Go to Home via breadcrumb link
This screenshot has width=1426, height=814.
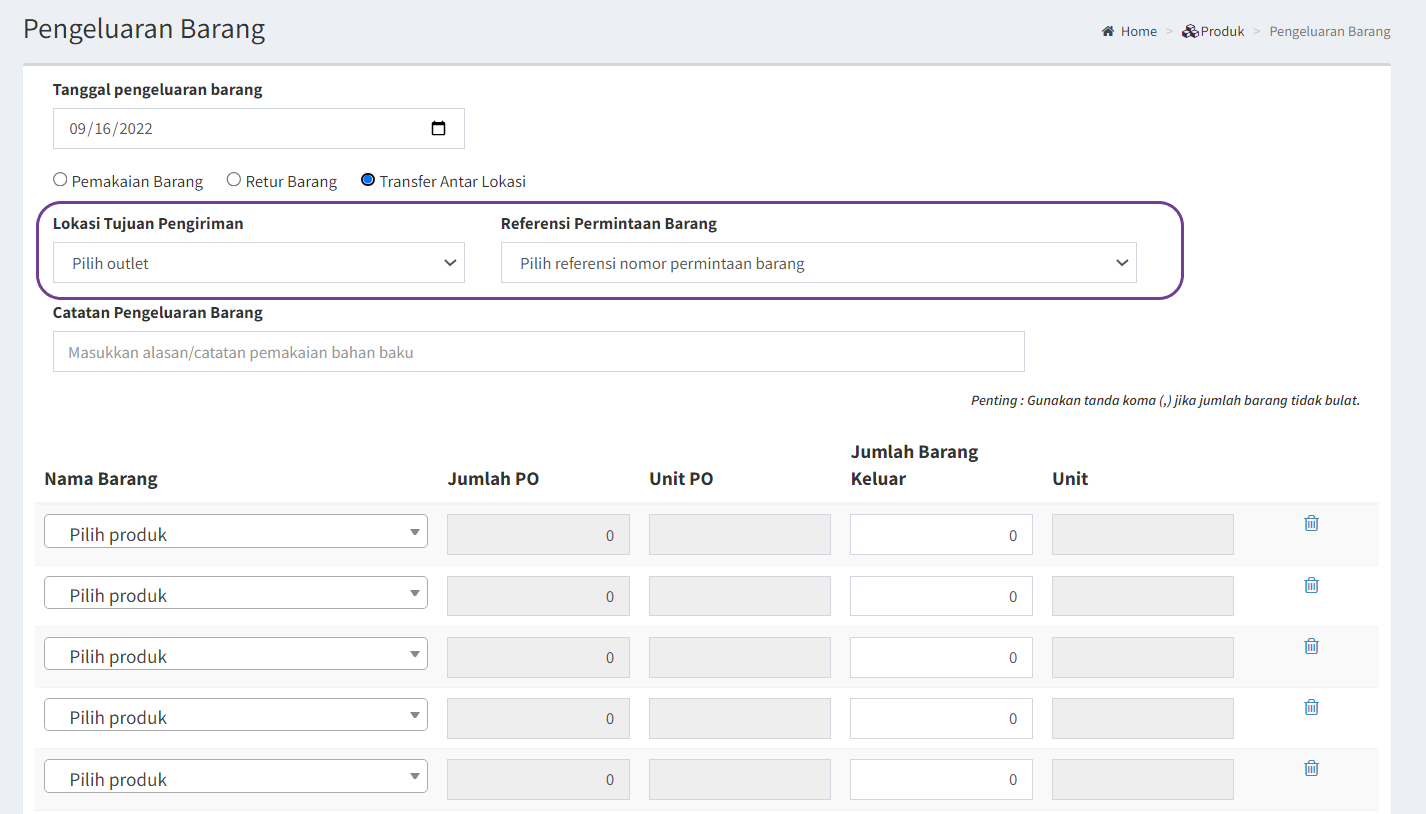(1139, 31)
